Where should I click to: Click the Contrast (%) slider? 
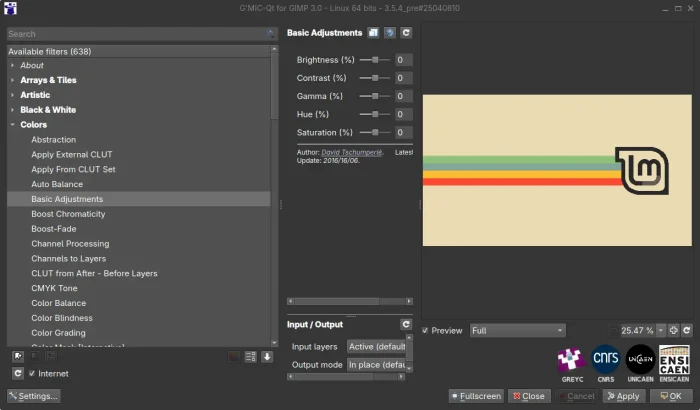(375, 78)
